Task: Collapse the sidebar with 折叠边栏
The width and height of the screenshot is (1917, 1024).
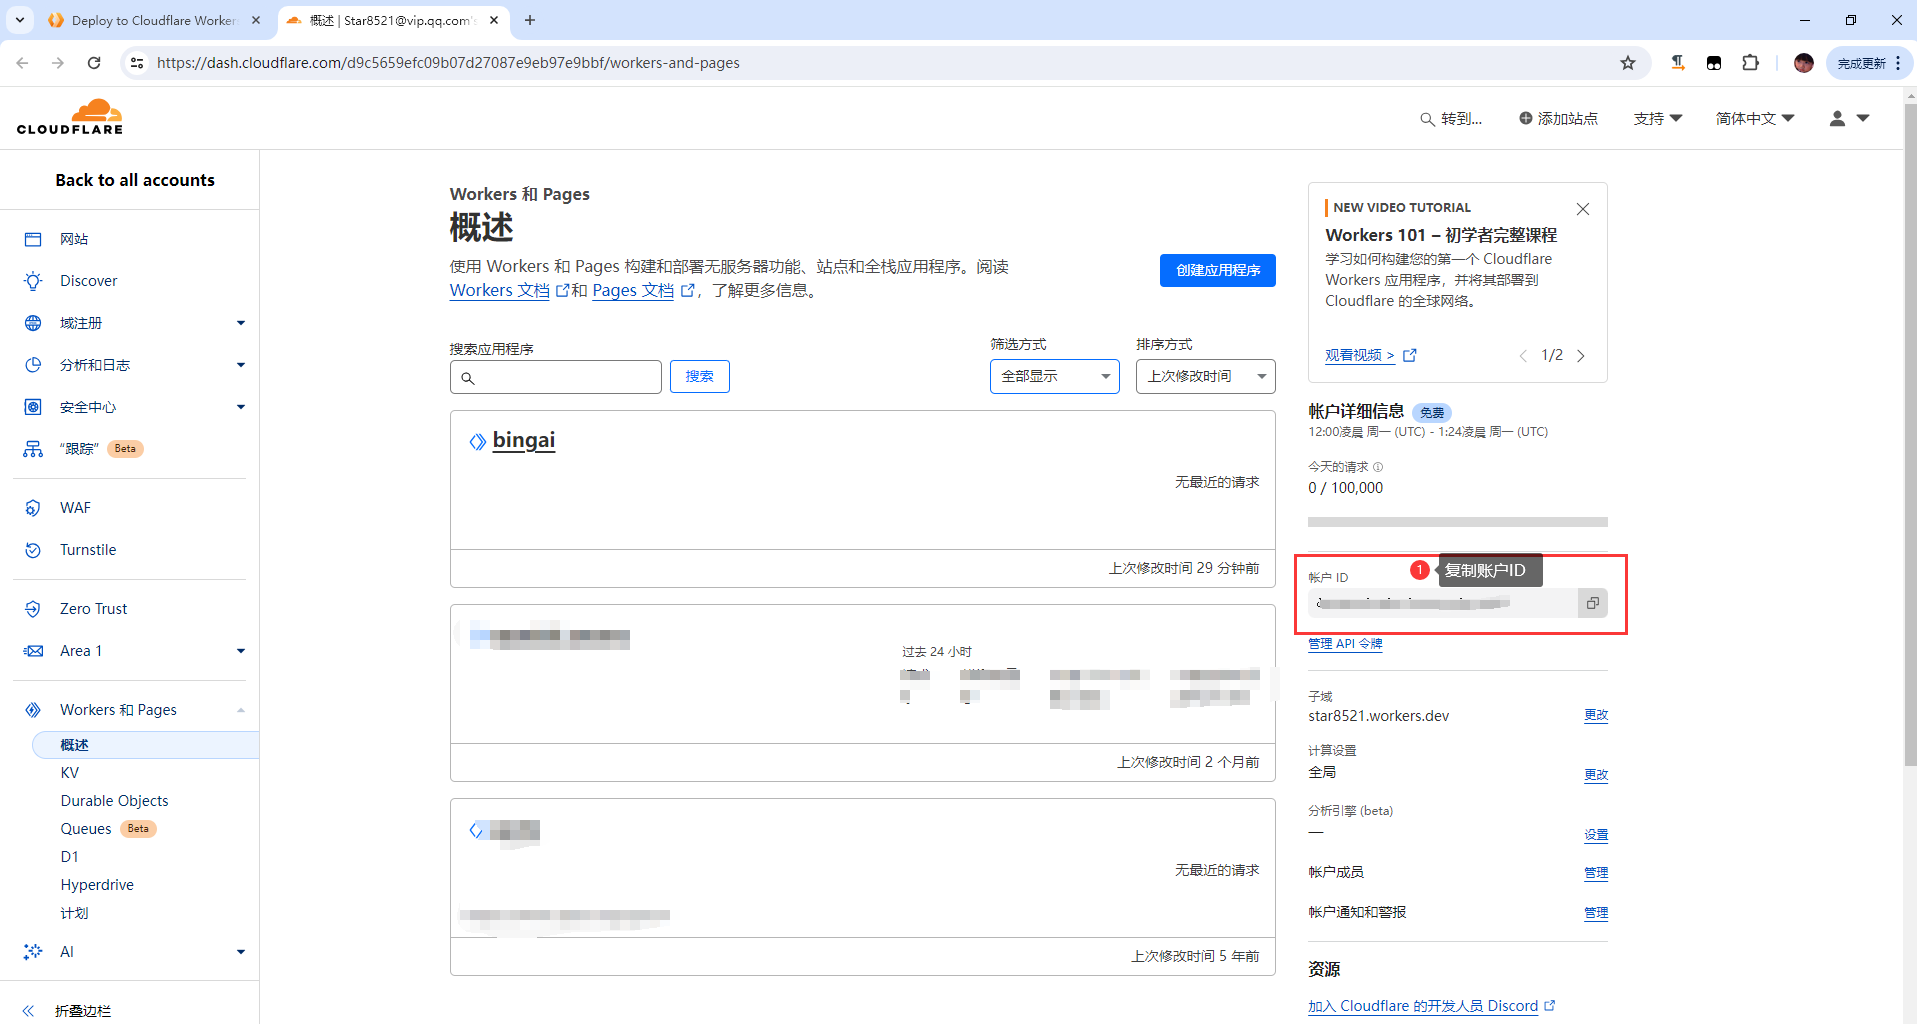Action: (68, 1011)
